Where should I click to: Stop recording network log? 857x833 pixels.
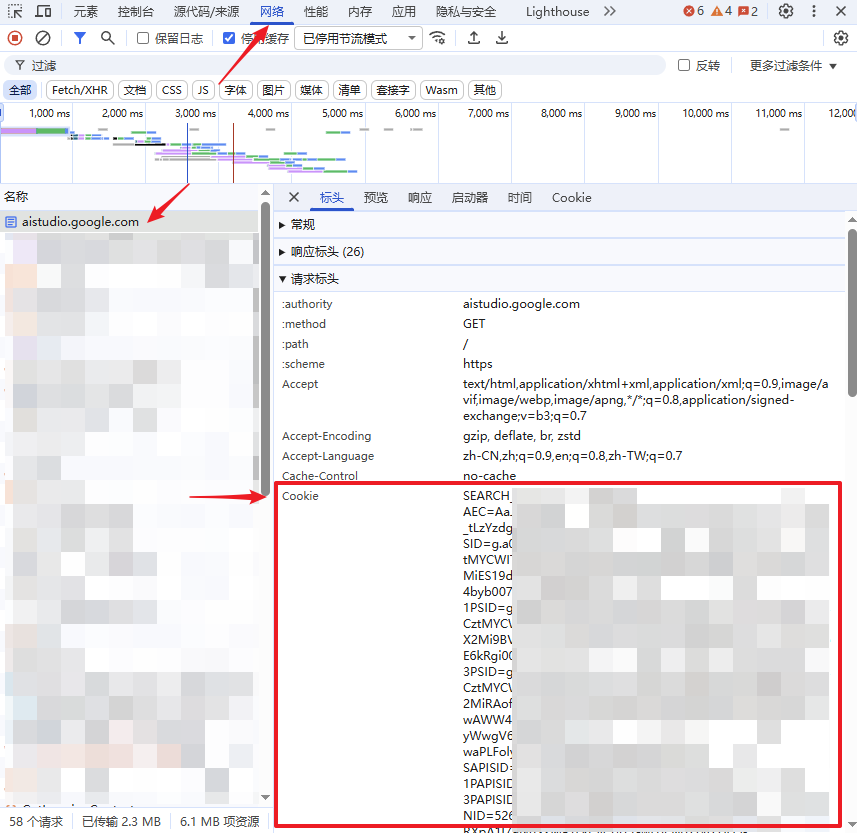coord(15,38)
